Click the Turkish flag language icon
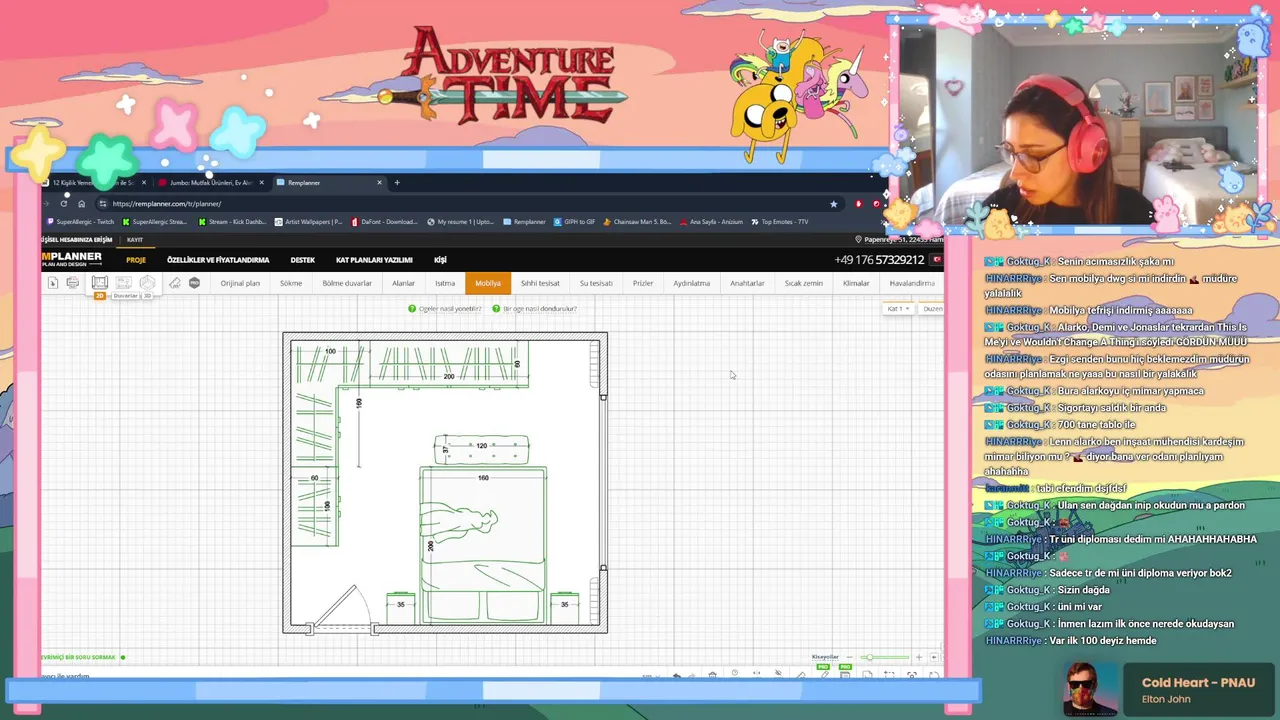 (937, 260)
